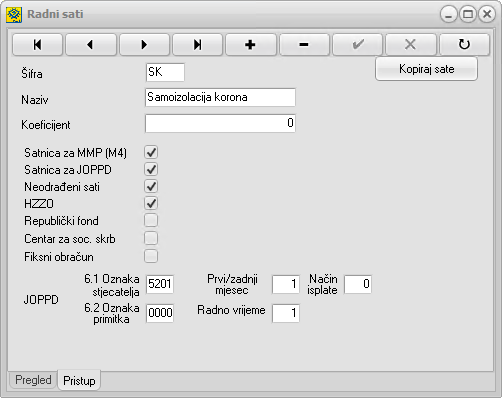Click the Kopiraj sate button
This screenshot has width=502, height=398.
[x=426, y=69]
